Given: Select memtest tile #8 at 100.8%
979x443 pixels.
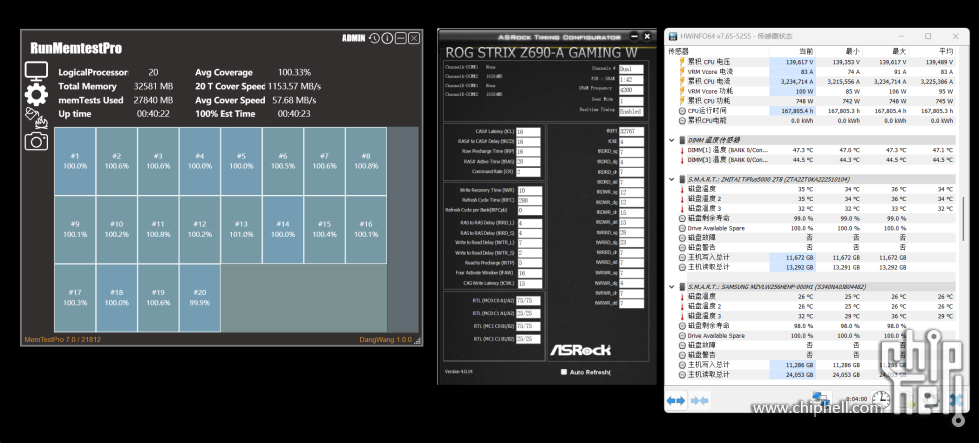Looking at the screenshot, I should (x=366, y=162).
